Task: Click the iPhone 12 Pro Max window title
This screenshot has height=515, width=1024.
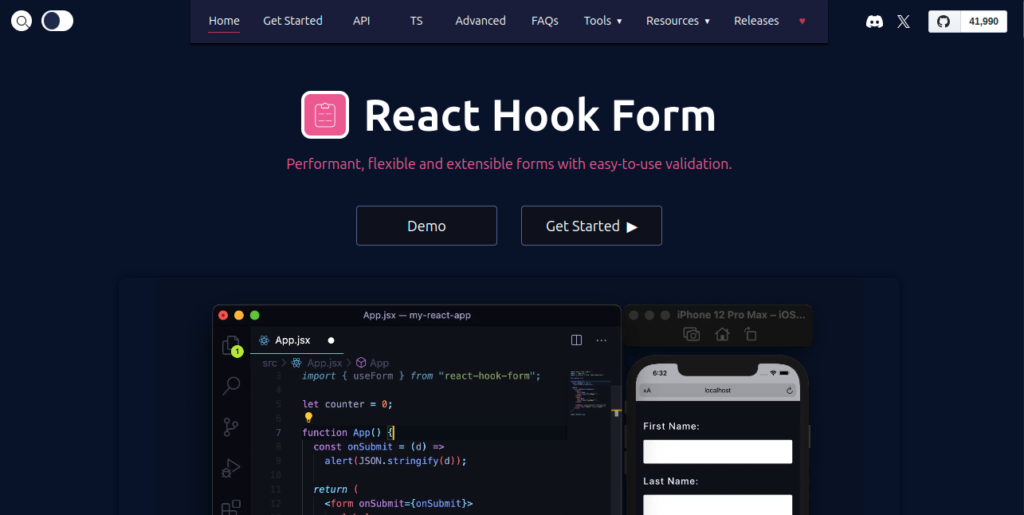Action: click(743, 315)
